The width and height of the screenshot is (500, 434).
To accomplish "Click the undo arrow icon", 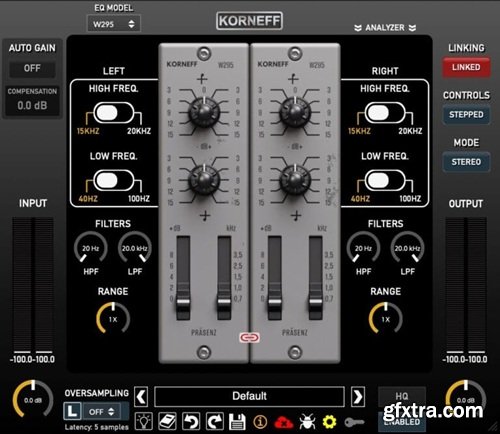I will (x=191, y=422).
